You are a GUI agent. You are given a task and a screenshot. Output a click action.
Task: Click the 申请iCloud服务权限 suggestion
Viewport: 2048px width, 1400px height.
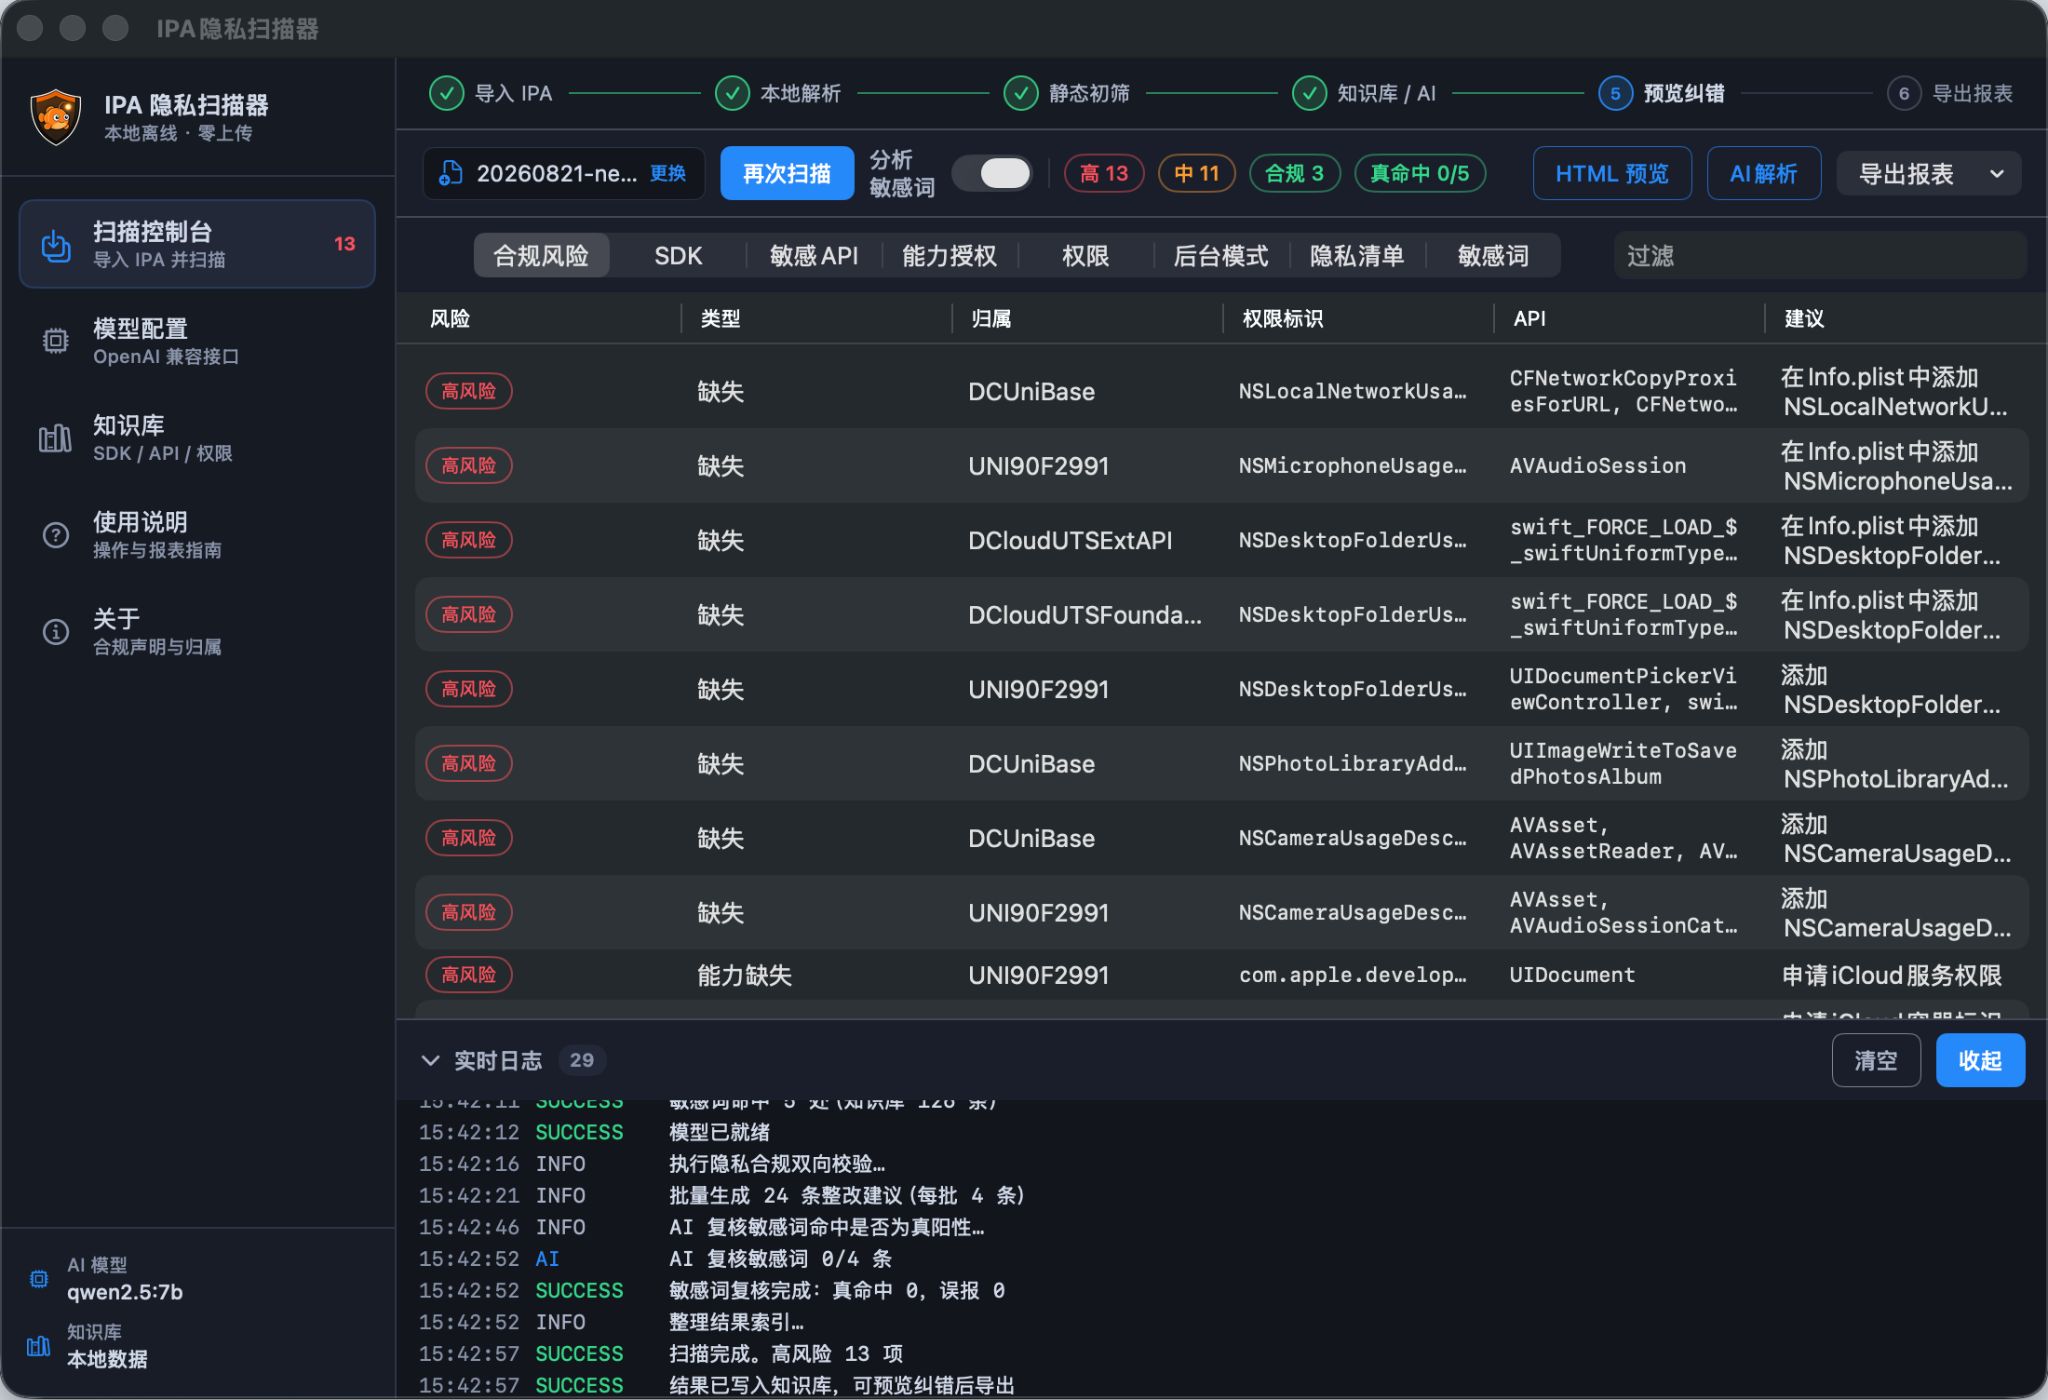coord(1892,975)
